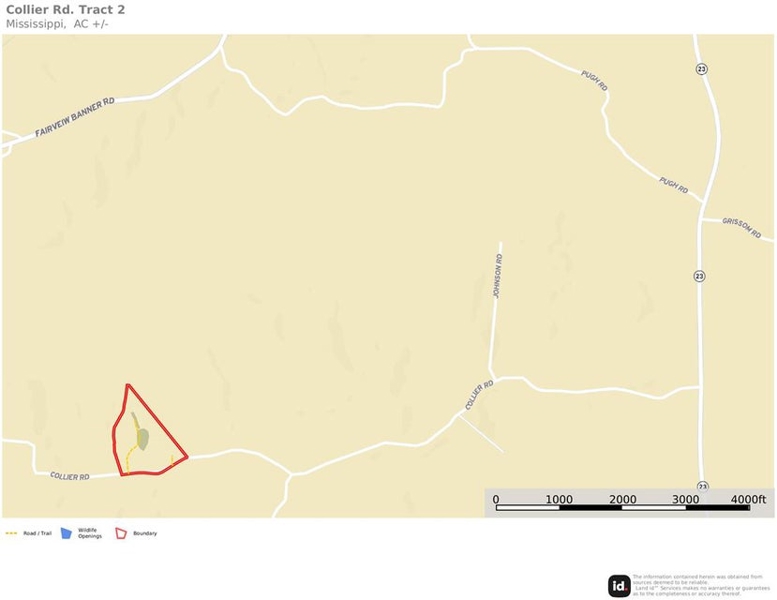Click the Land id disclaimer text
The image size is (777, 600).
pyautogui.click(x=701, y=585)
